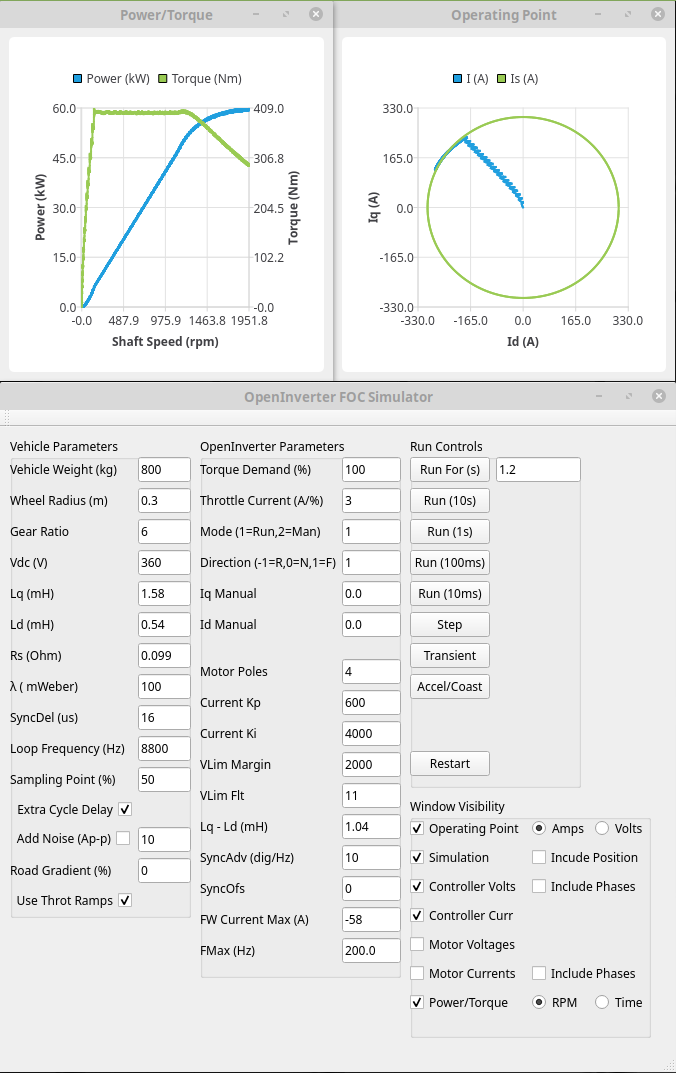Screen dimensions: 676x1073
Task: Enable Incude Position checkbox
Action: (539, 857)
